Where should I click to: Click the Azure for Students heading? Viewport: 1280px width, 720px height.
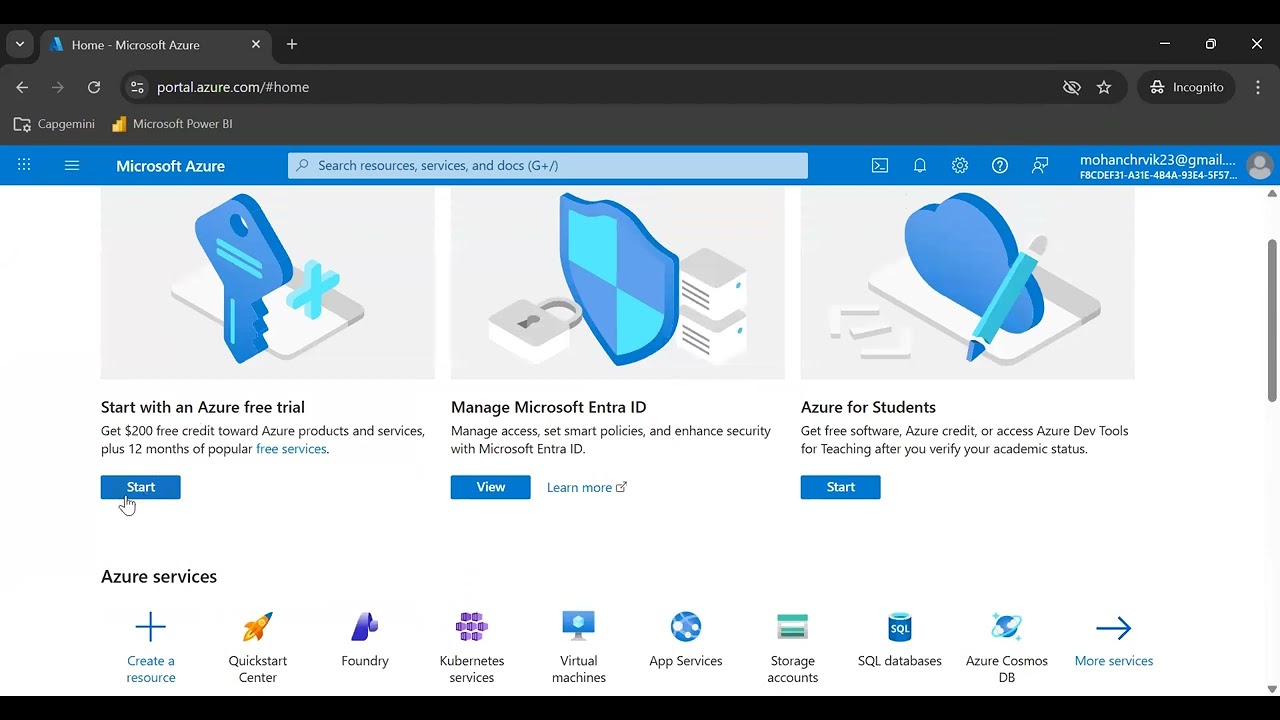(868, 407)
